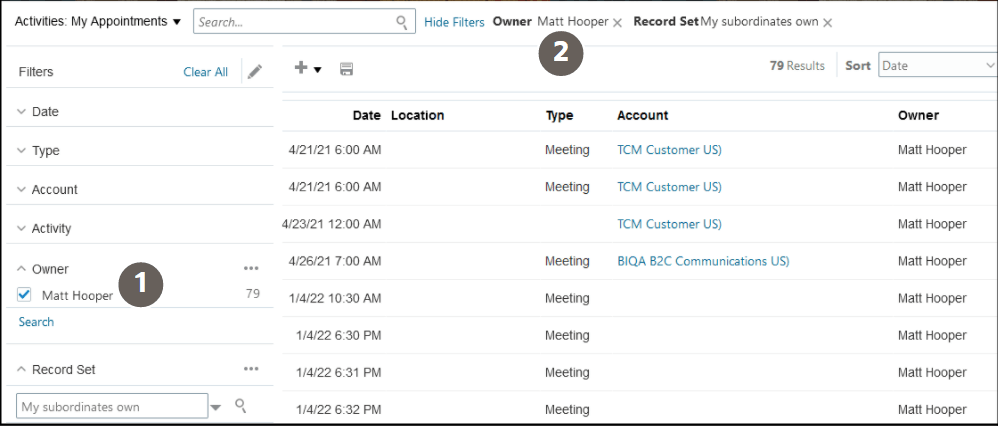Image resolution: width=998 pixels, height=426 pixels.
Task: Click the Record Set search magnifier icon
Action: 241,405
